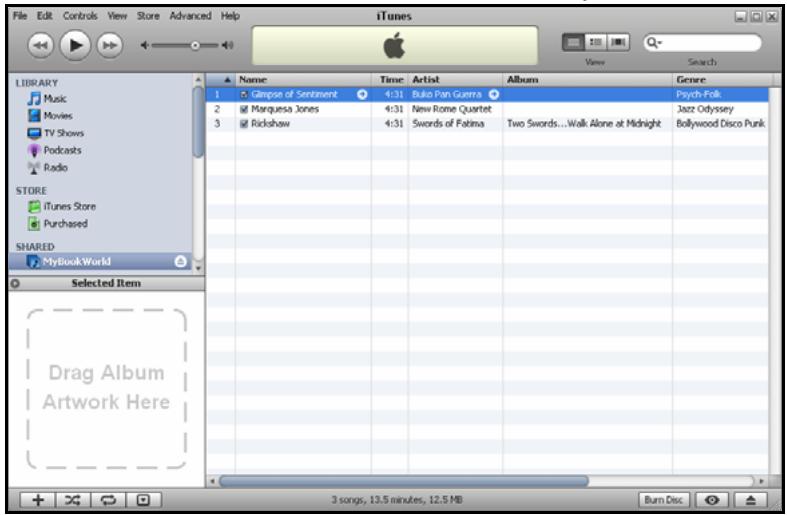Image resolution: width=787 pixels, height=515 pixels.
Task: Create a new playlist with plus button
Action: [x=38, y=500]
